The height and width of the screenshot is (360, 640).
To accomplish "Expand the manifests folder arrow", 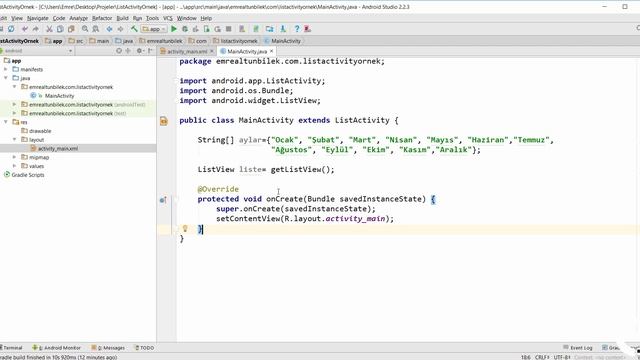I will (6, 69).
